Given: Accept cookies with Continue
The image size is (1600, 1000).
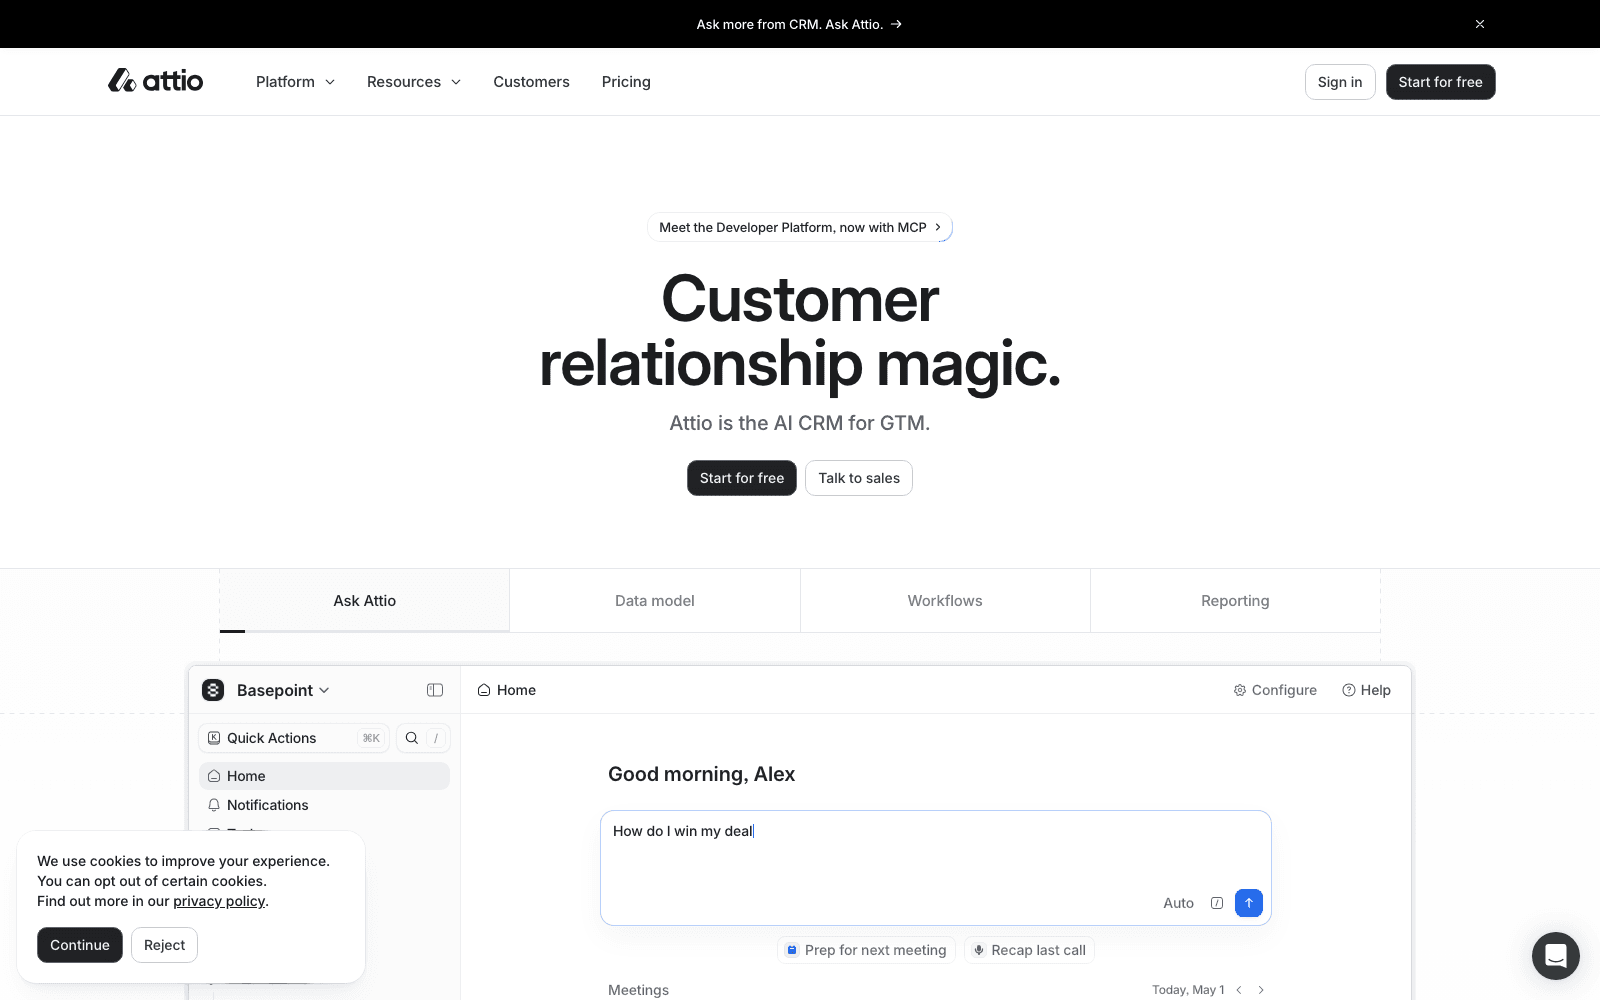Looking at the screenshot, I should click(x=80, y=945).
